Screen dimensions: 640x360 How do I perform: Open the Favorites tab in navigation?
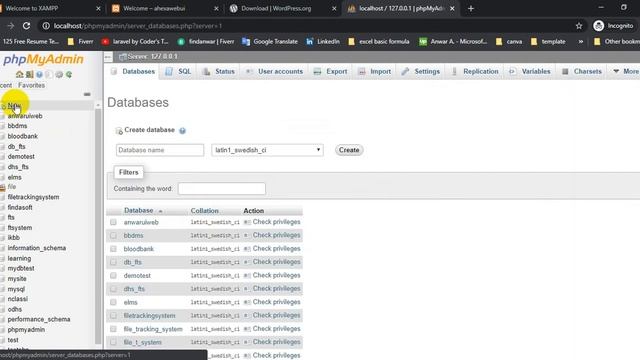click(x=31, y=85)
